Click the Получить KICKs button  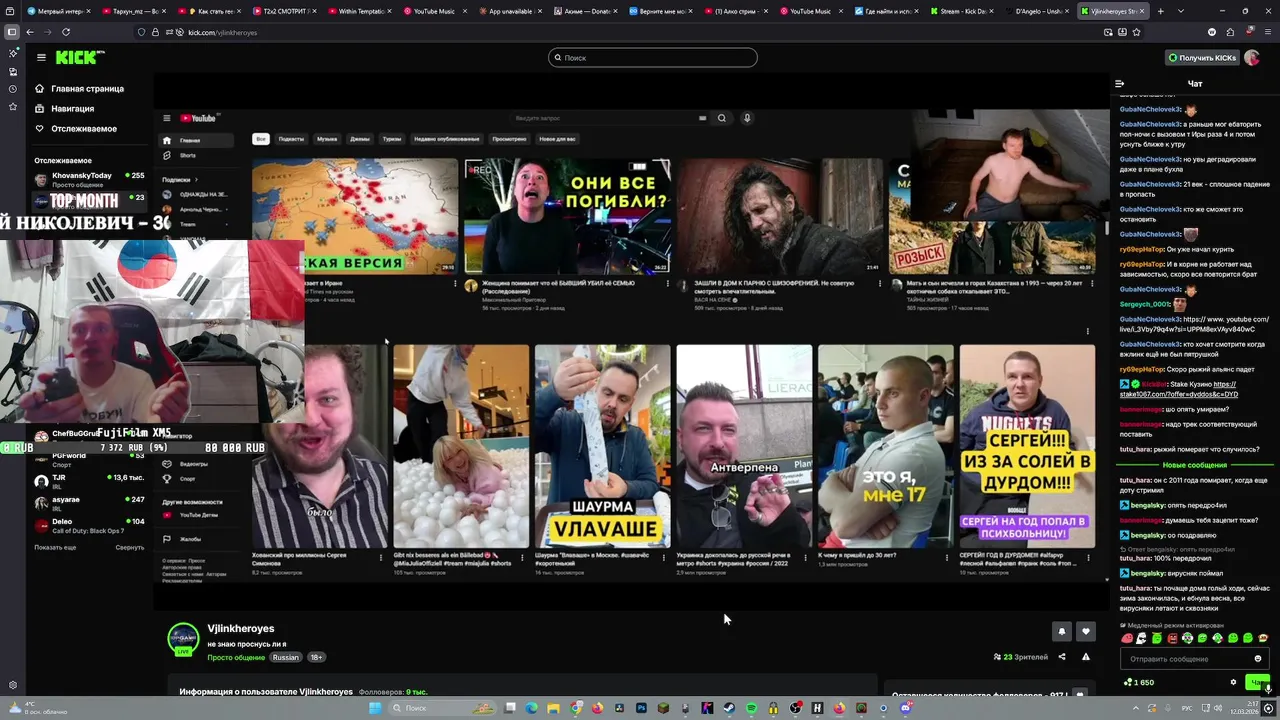[1202, 58]
